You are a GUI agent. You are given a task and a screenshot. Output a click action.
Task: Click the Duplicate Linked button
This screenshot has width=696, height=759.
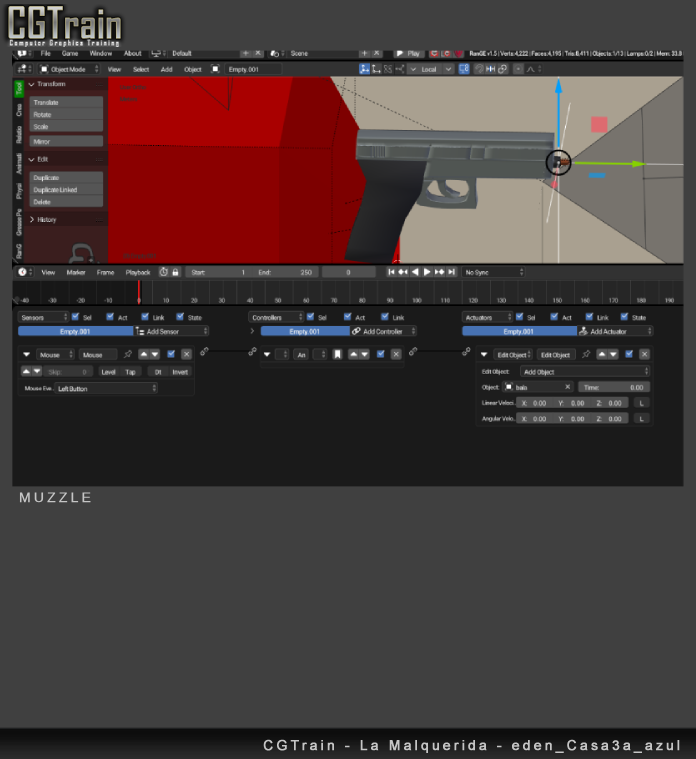tap(66, 190)
